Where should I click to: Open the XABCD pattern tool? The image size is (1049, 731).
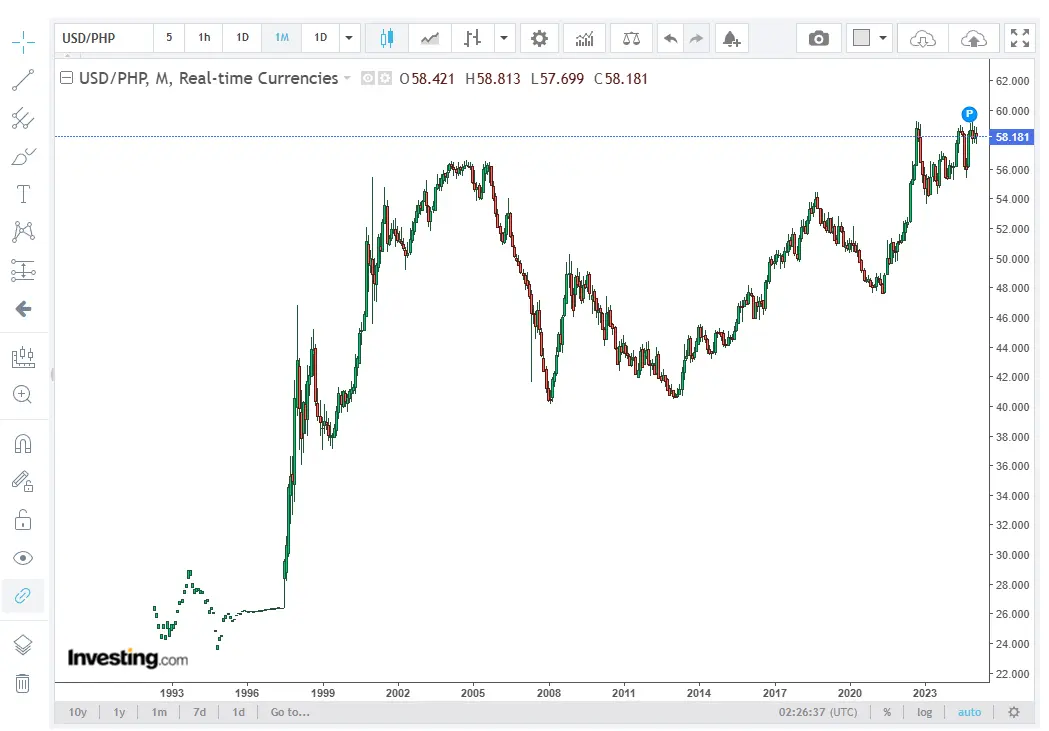pos(23,232)
